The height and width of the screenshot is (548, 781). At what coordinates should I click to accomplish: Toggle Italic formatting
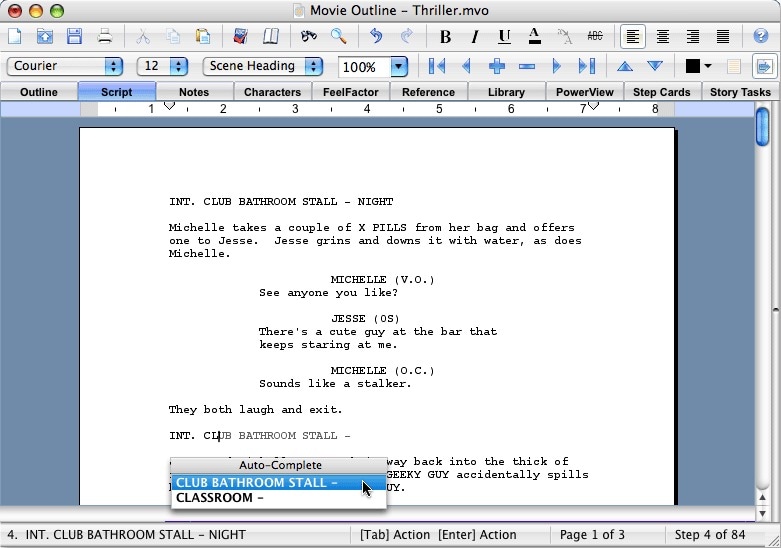475,36
